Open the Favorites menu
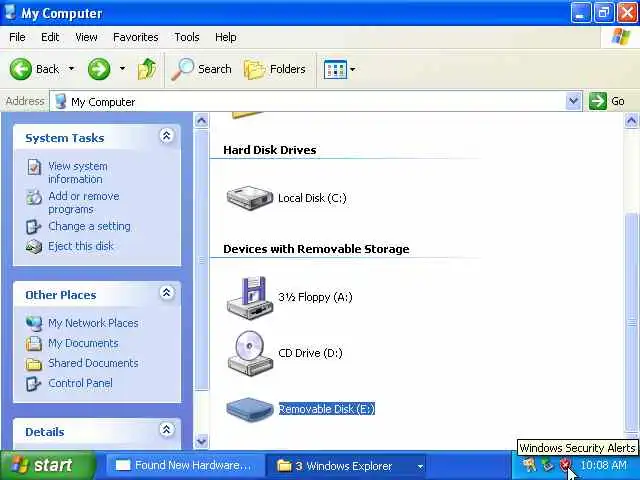The height and width of the screenshot is (480, 640). click(x=136, y=37)
